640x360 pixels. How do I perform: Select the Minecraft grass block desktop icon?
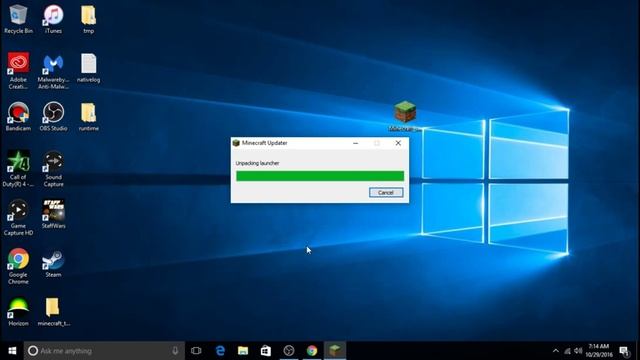pyautogui.click(x=405, y=116)
